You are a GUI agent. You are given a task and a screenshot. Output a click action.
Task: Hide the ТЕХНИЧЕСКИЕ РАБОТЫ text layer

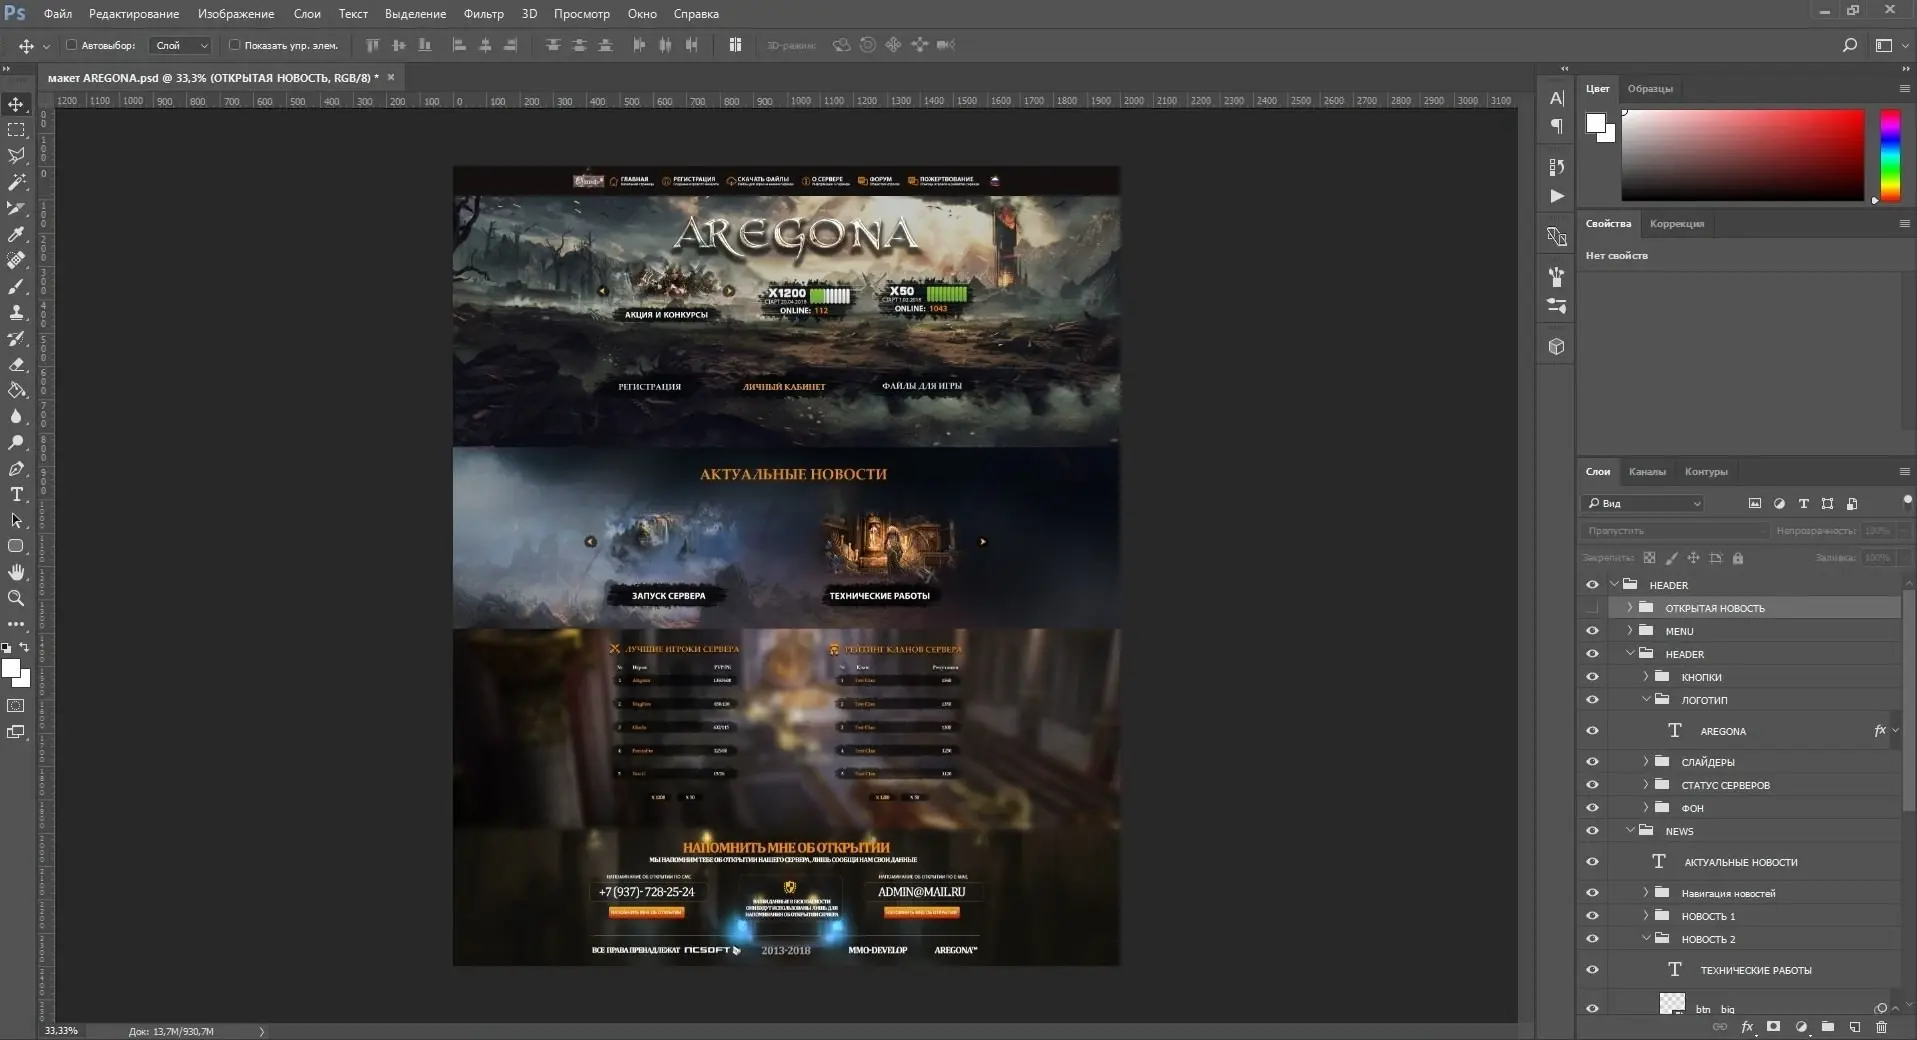click(1592, 970)
